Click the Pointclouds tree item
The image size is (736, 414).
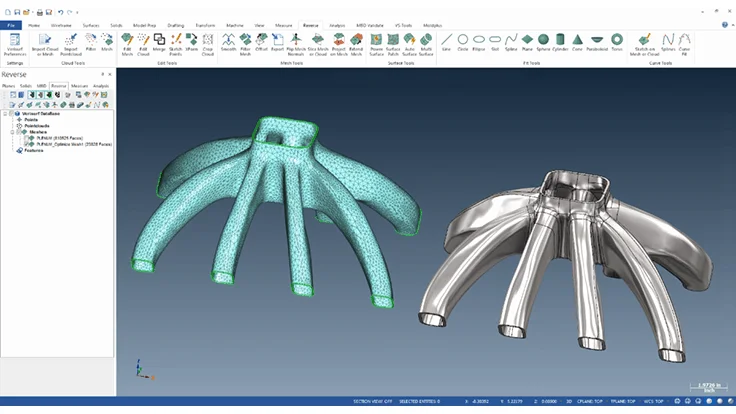(36, 126)
